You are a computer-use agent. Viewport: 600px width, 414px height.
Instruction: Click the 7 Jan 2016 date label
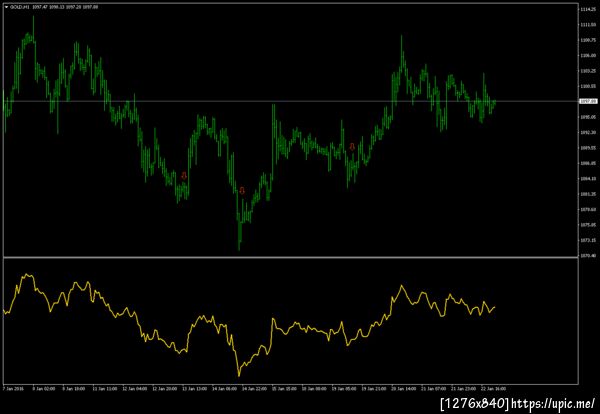click(13, 389)
